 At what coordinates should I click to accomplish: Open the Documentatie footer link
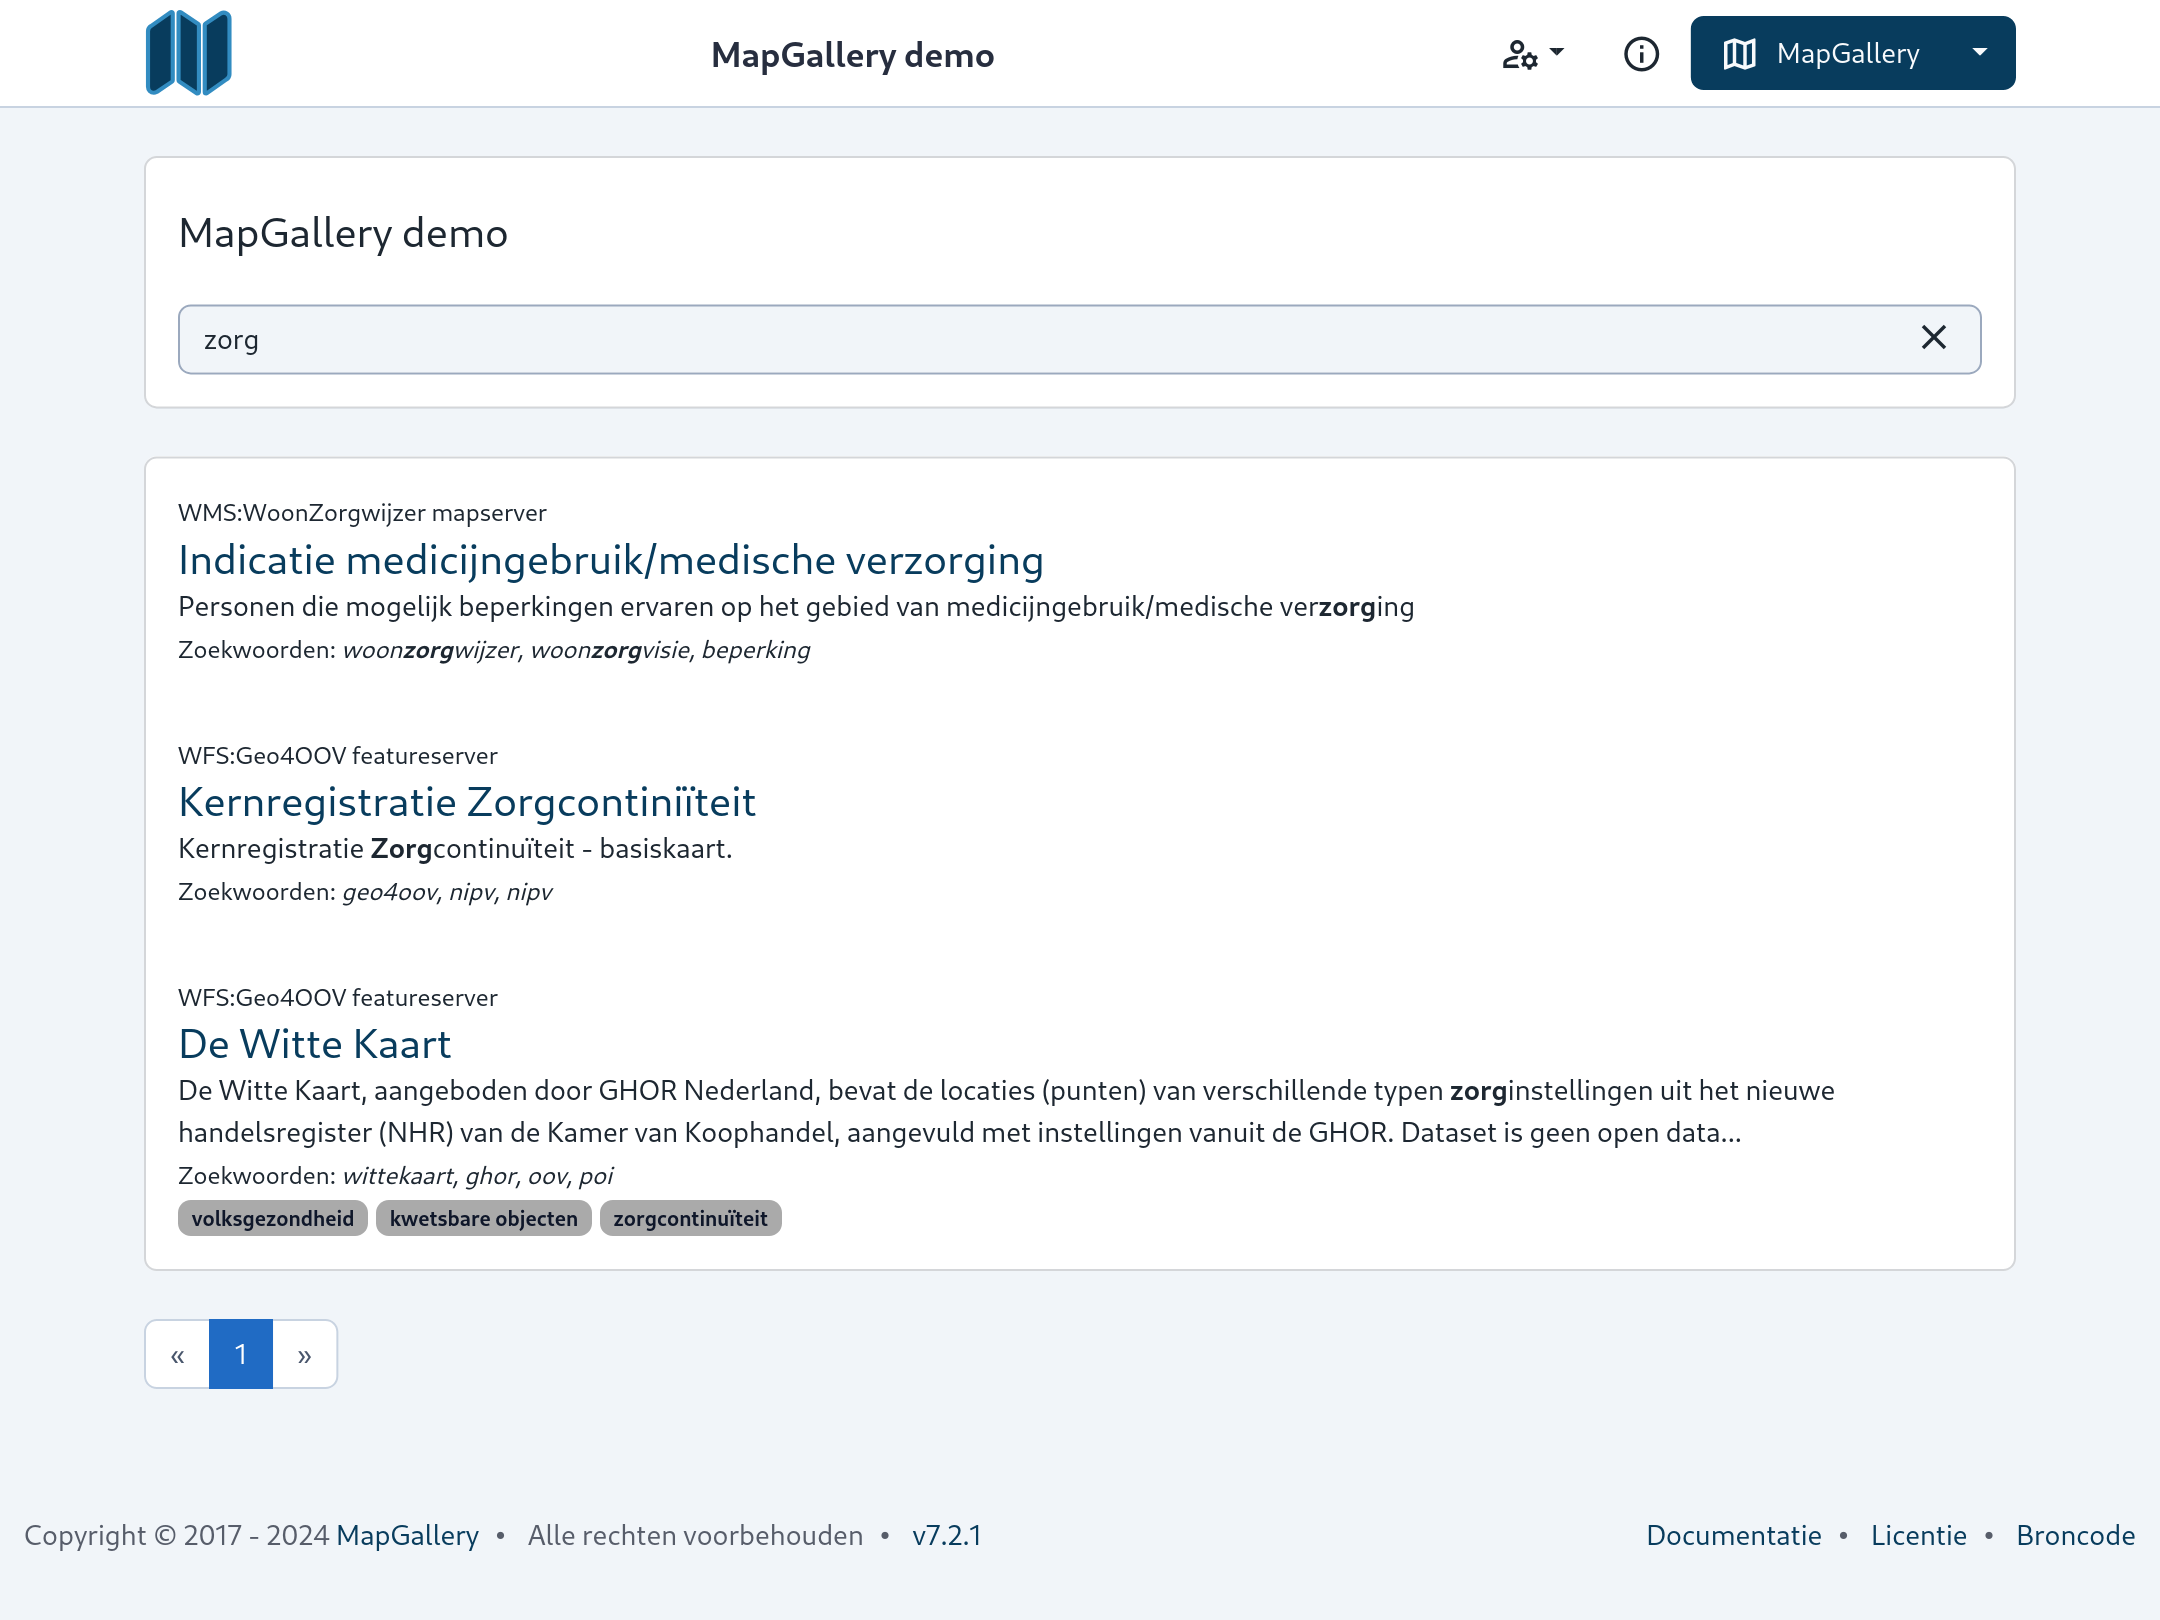click(1733, 1535)
